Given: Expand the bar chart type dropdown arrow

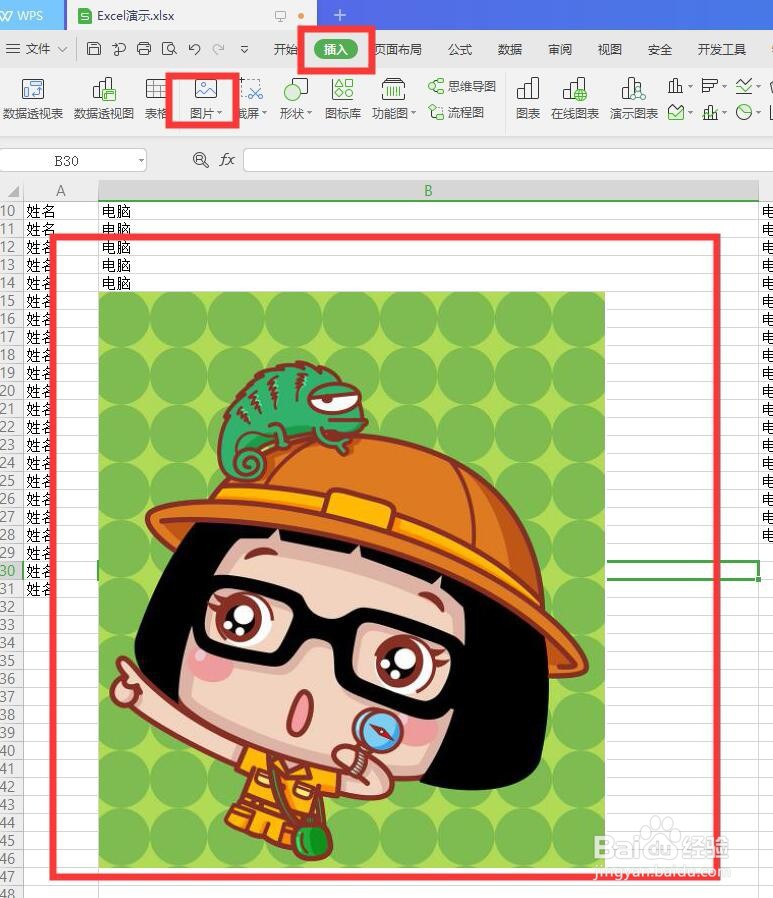Looking at the screenshot, I should (x=724, y=86).
